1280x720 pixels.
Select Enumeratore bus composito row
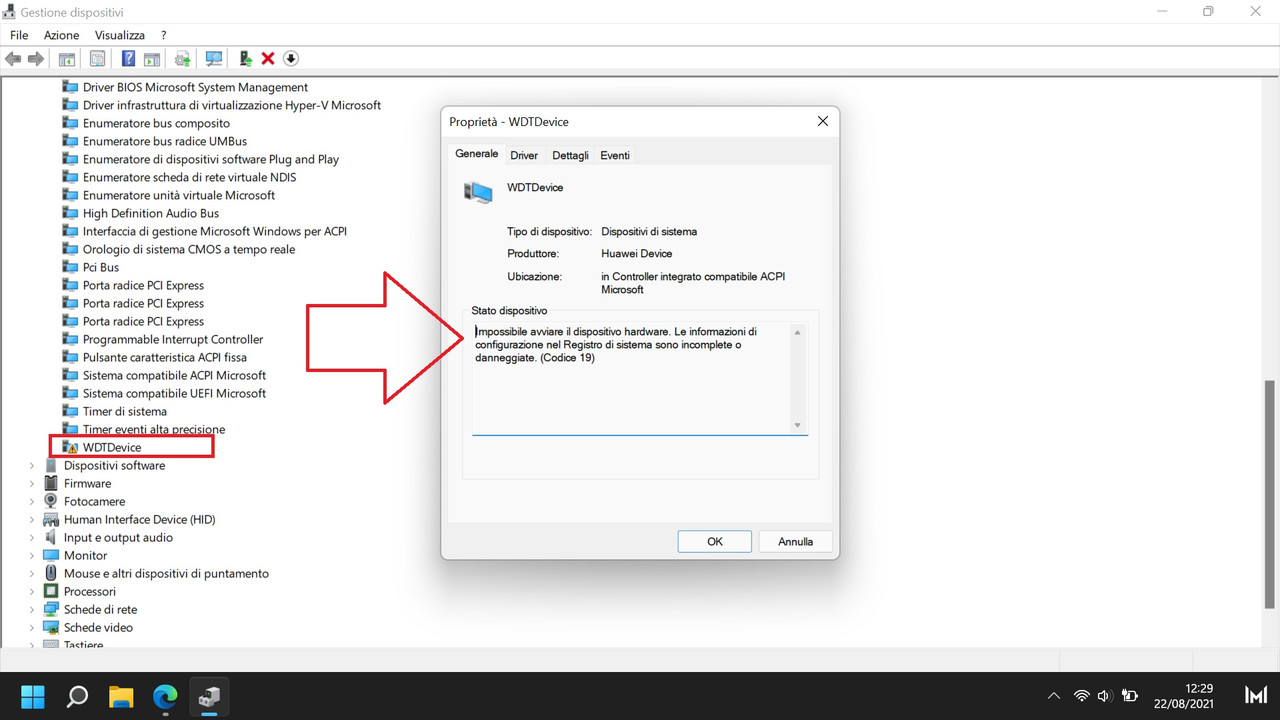tap(156, 123)
